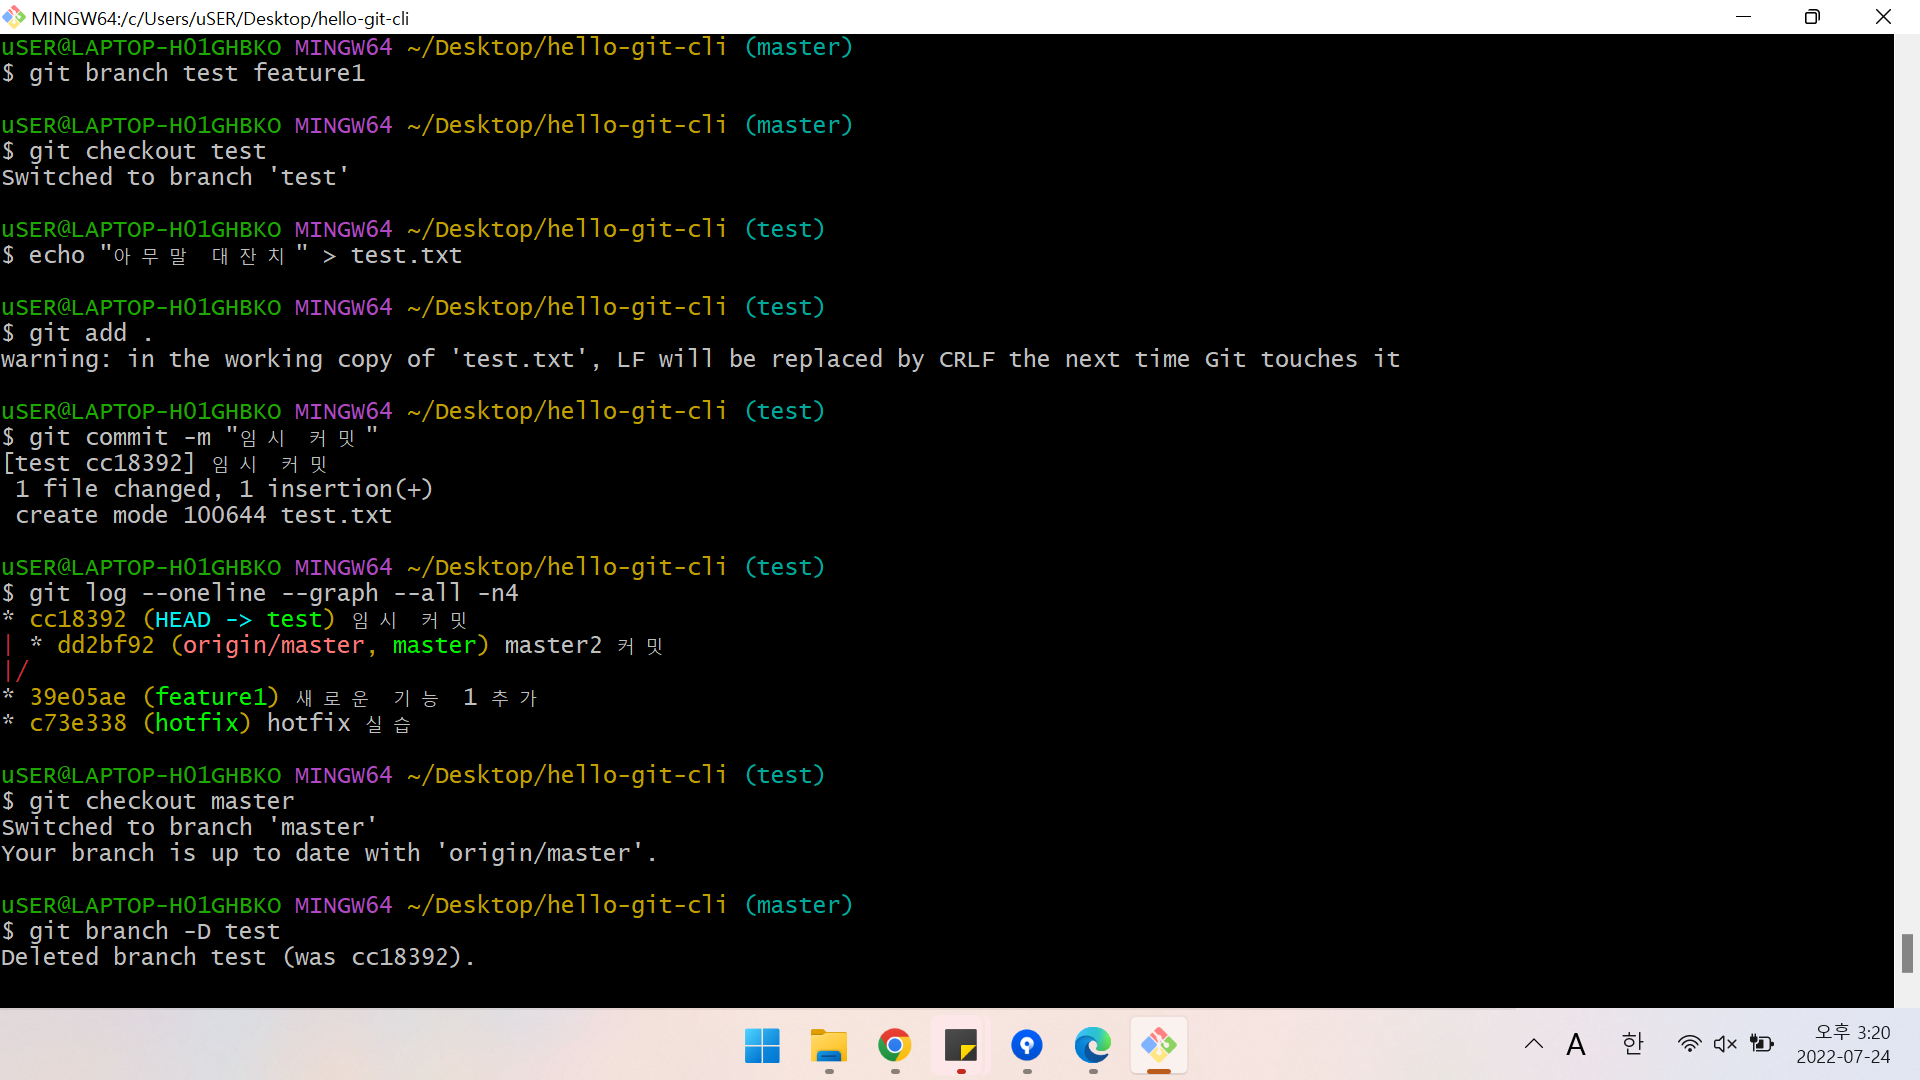
Task: Click the 'git add .' command line
Action: (x=77, y=333)
